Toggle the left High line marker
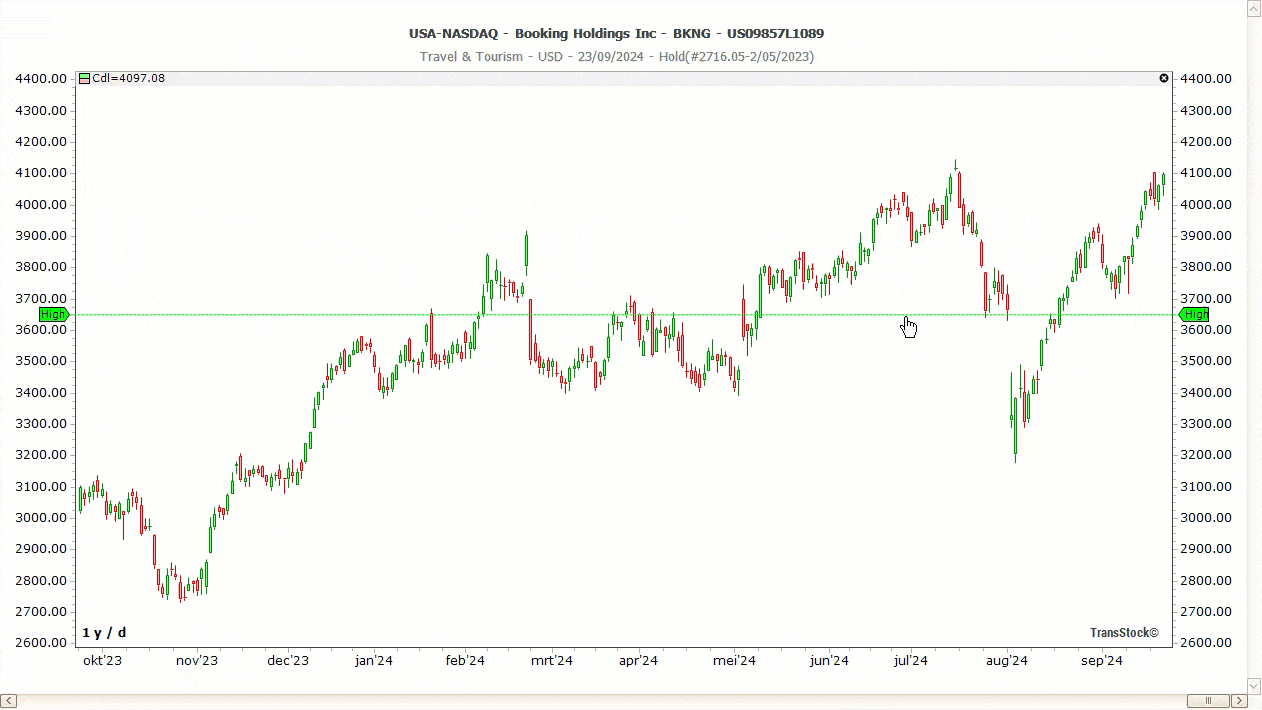 pos(53,314)
